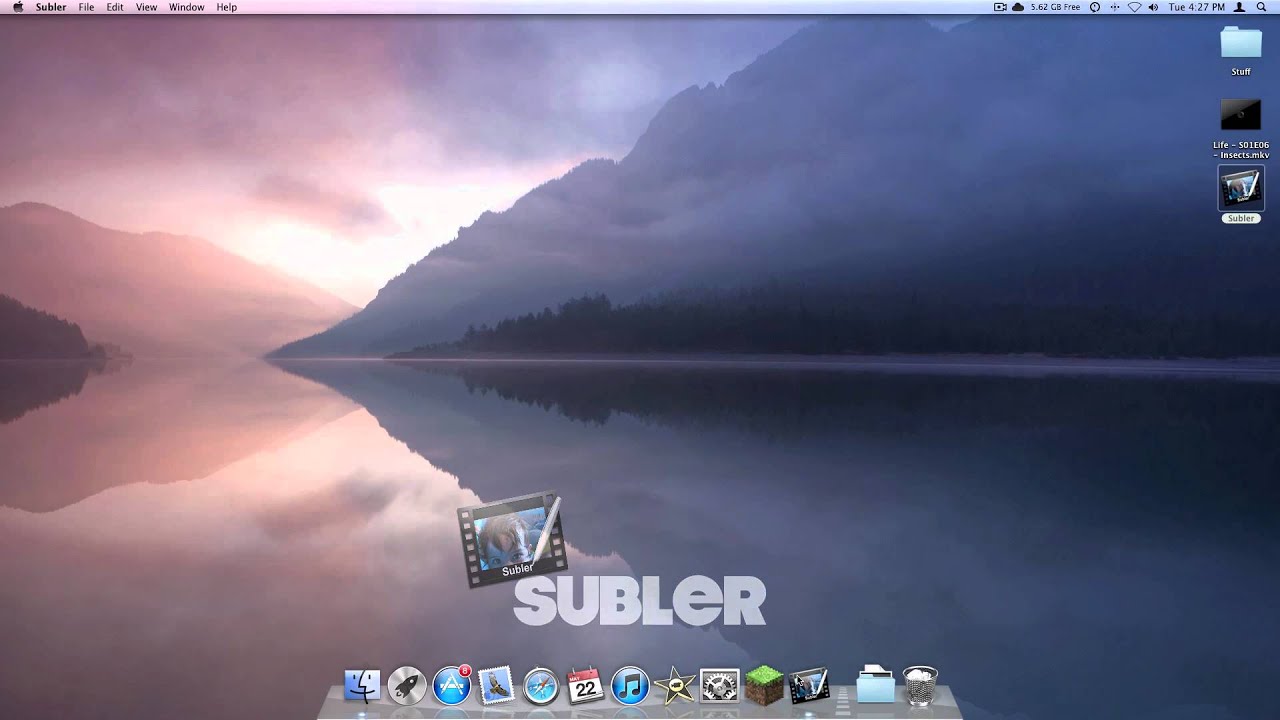Click the 5.62 GB Free status text
The width and height of the screenshot is (1280, 720).
[x=1055, y=7]
